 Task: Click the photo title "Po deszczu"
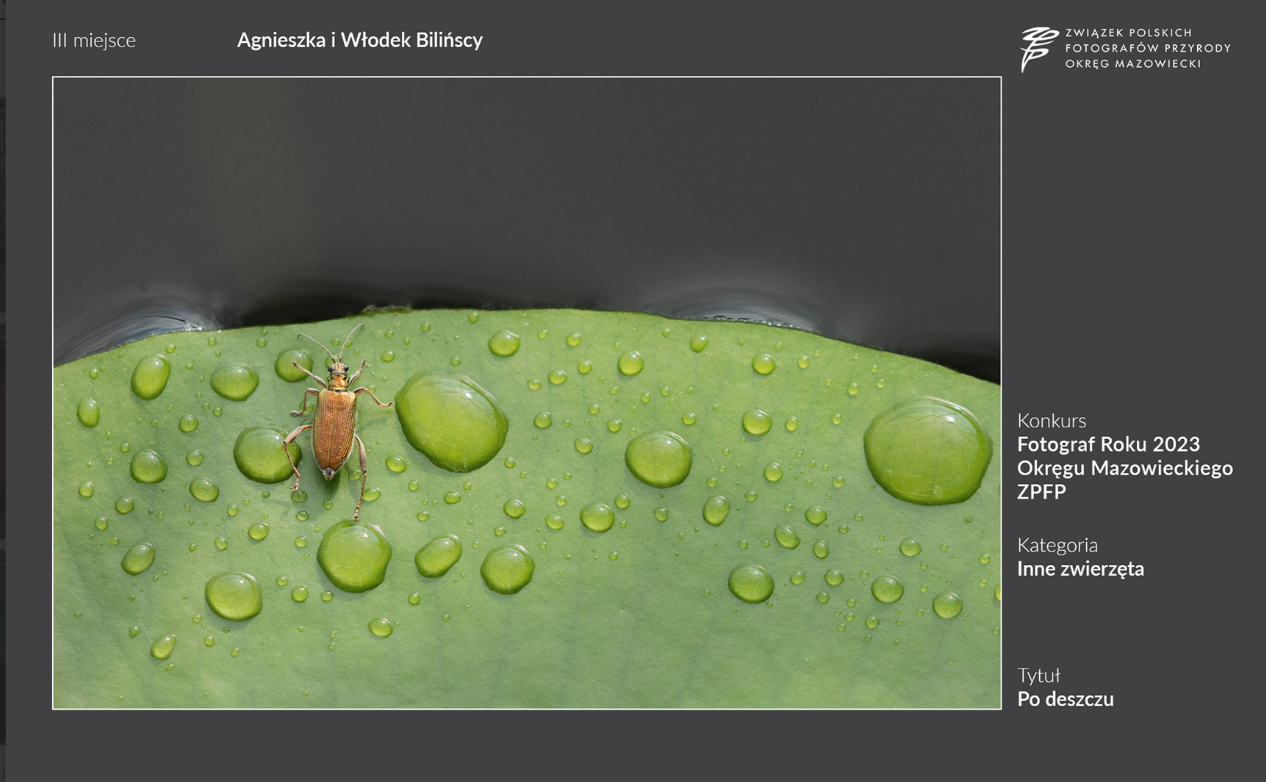(x=1065, y=699)
